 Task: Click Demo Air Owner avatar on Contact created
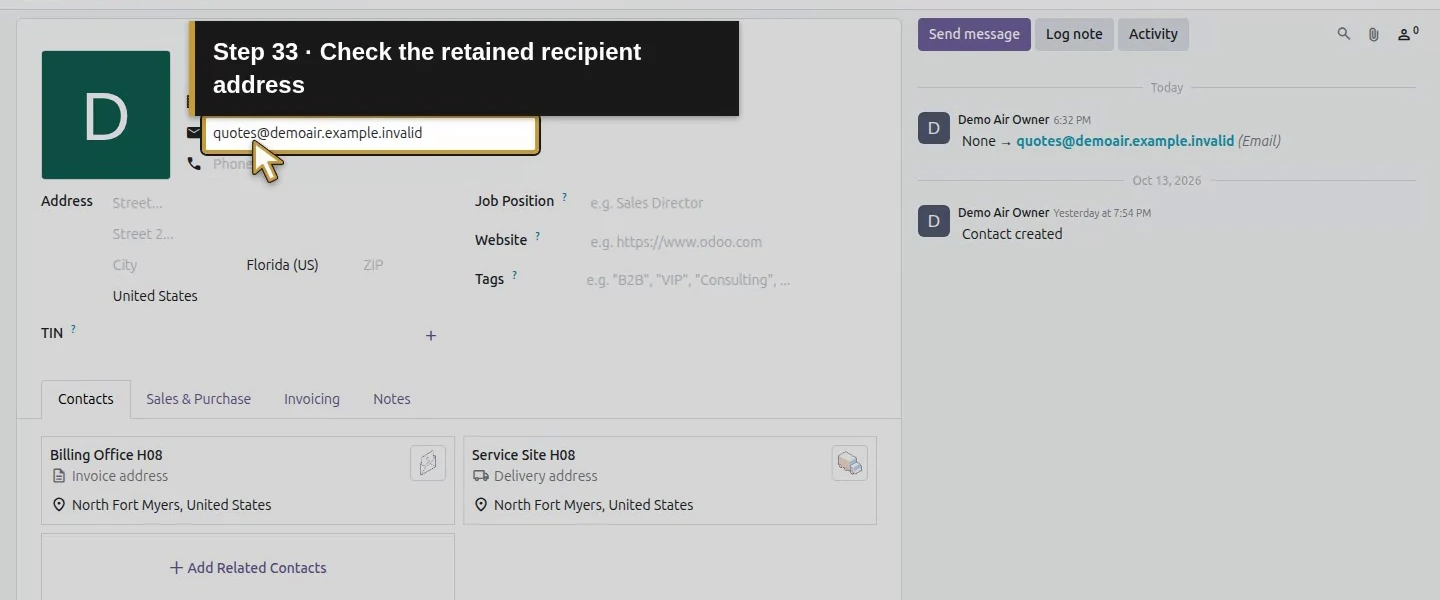click(934, 221)
